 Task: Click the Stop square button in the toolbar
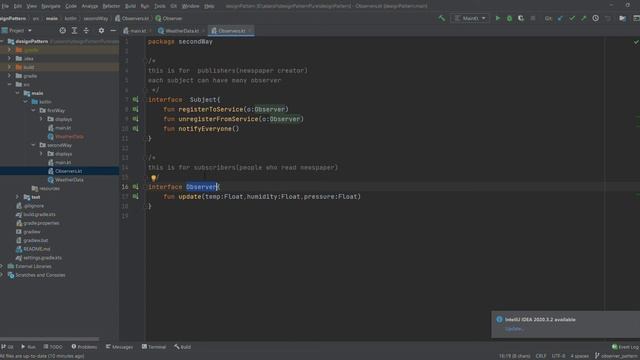(533, 18)
